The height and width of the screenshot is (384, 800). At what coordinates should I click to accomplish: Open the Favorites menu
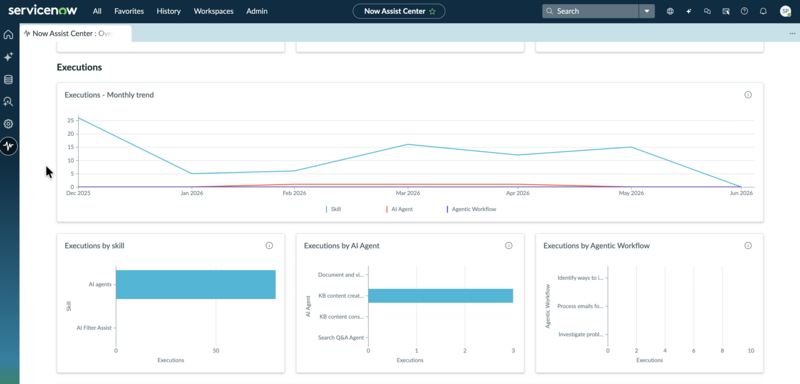click(x=129, y=11)
